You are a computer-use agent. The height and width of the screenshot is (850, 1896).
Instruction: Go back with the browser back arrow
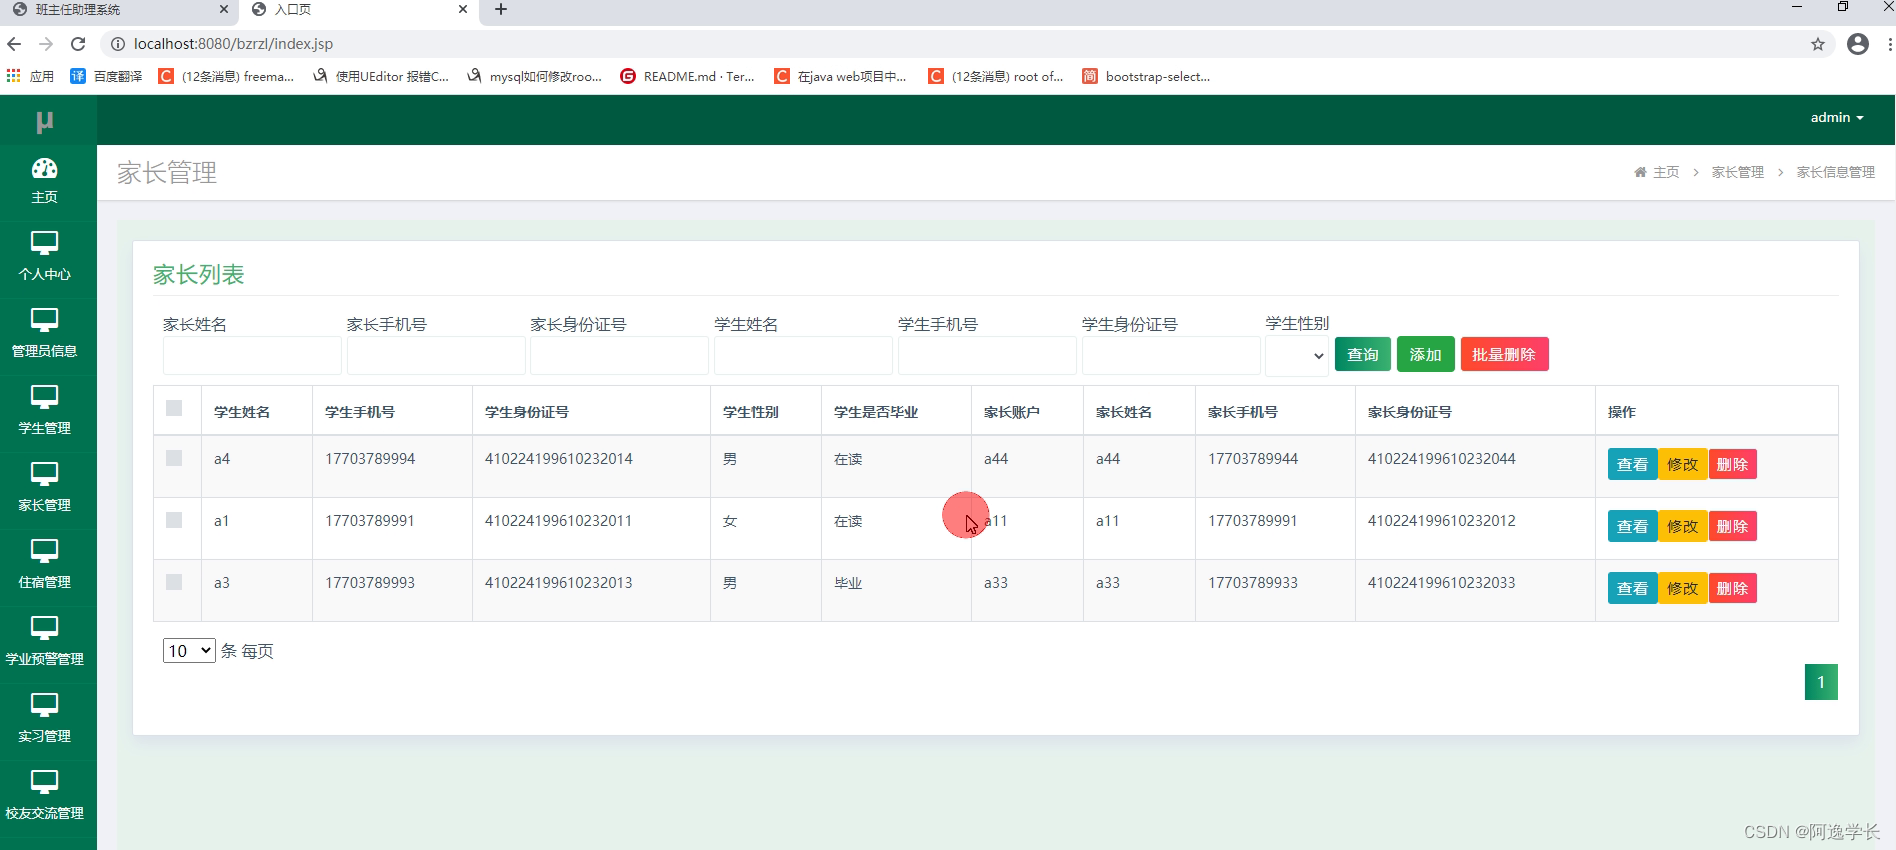pyautogui.click(x=14, y=44)
